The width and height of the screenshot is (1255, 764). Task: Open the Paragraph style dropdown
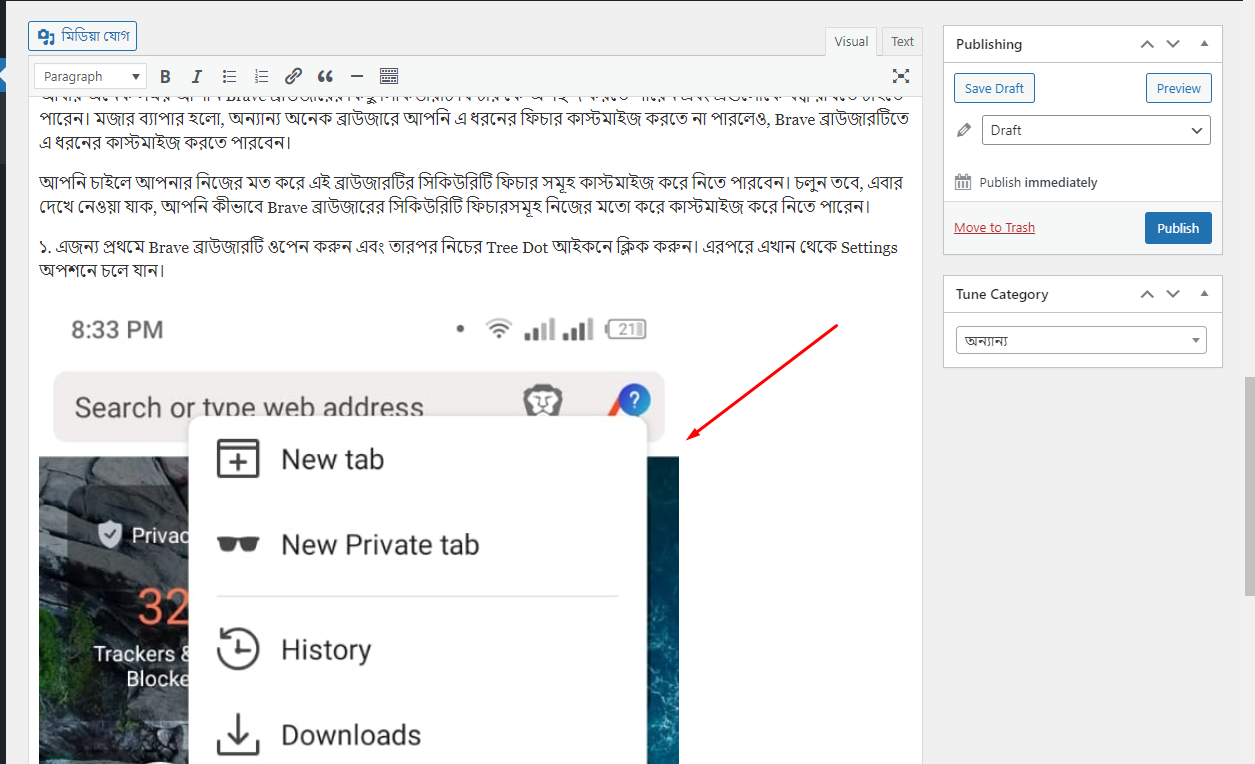pyautogui.click(x=89, y=75)
